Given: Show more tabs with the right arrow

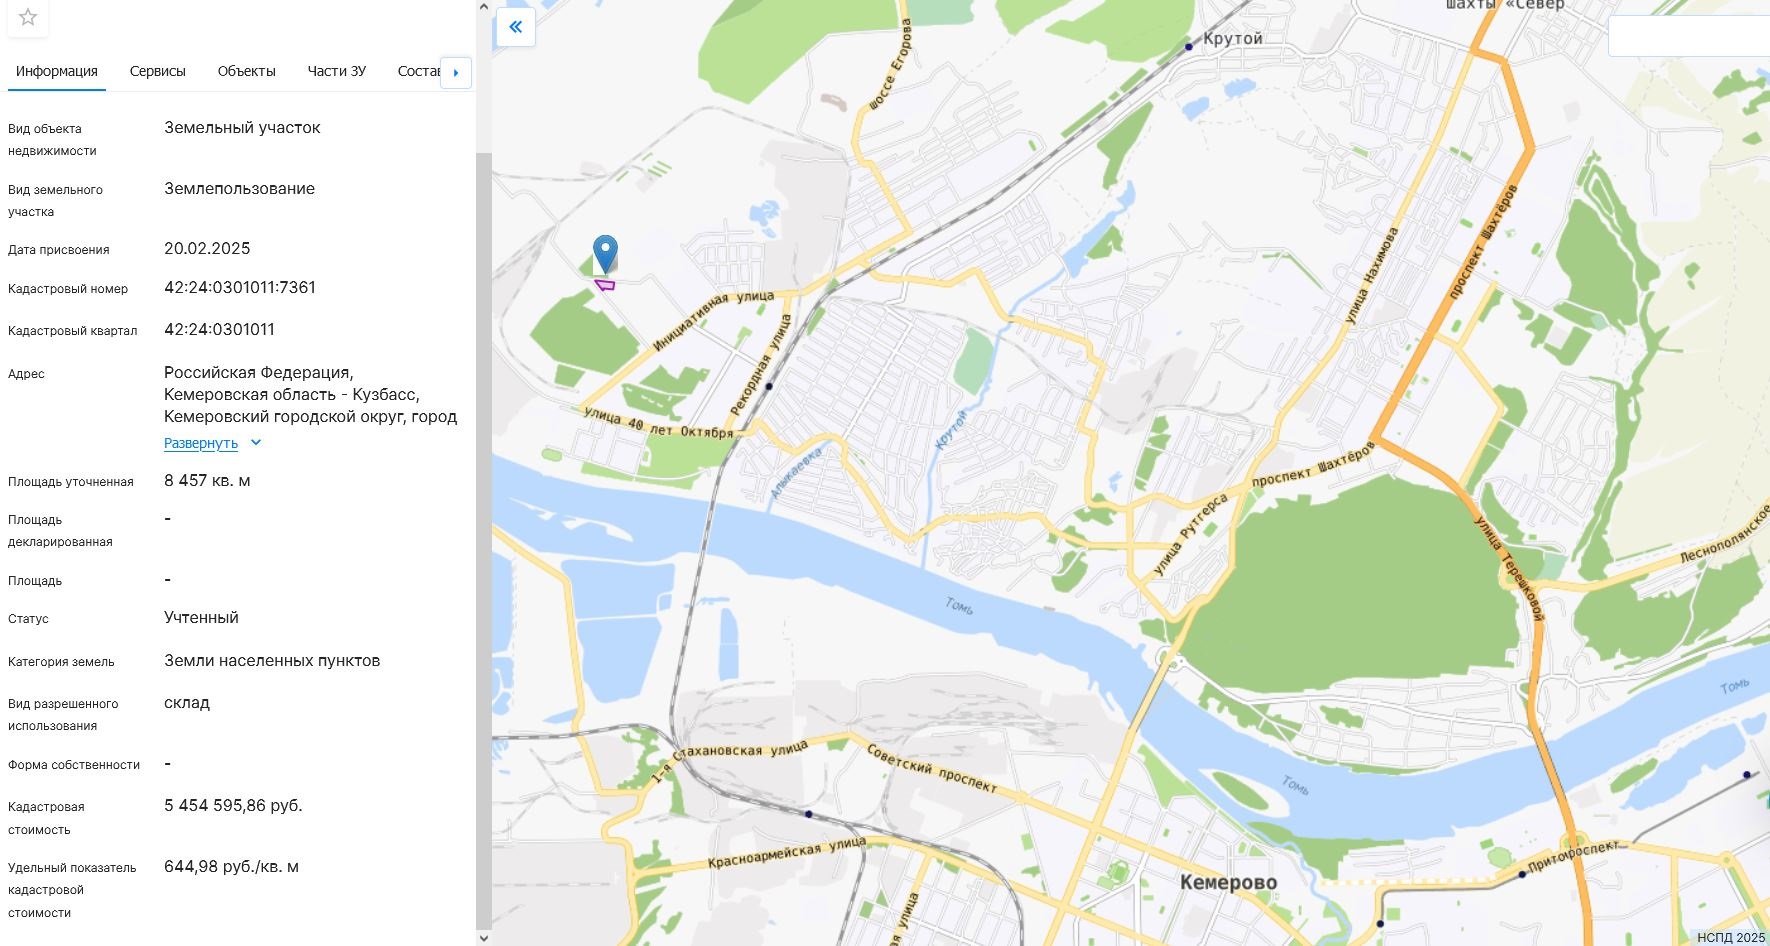Looking at the screenshot, I should coord(456,72).
